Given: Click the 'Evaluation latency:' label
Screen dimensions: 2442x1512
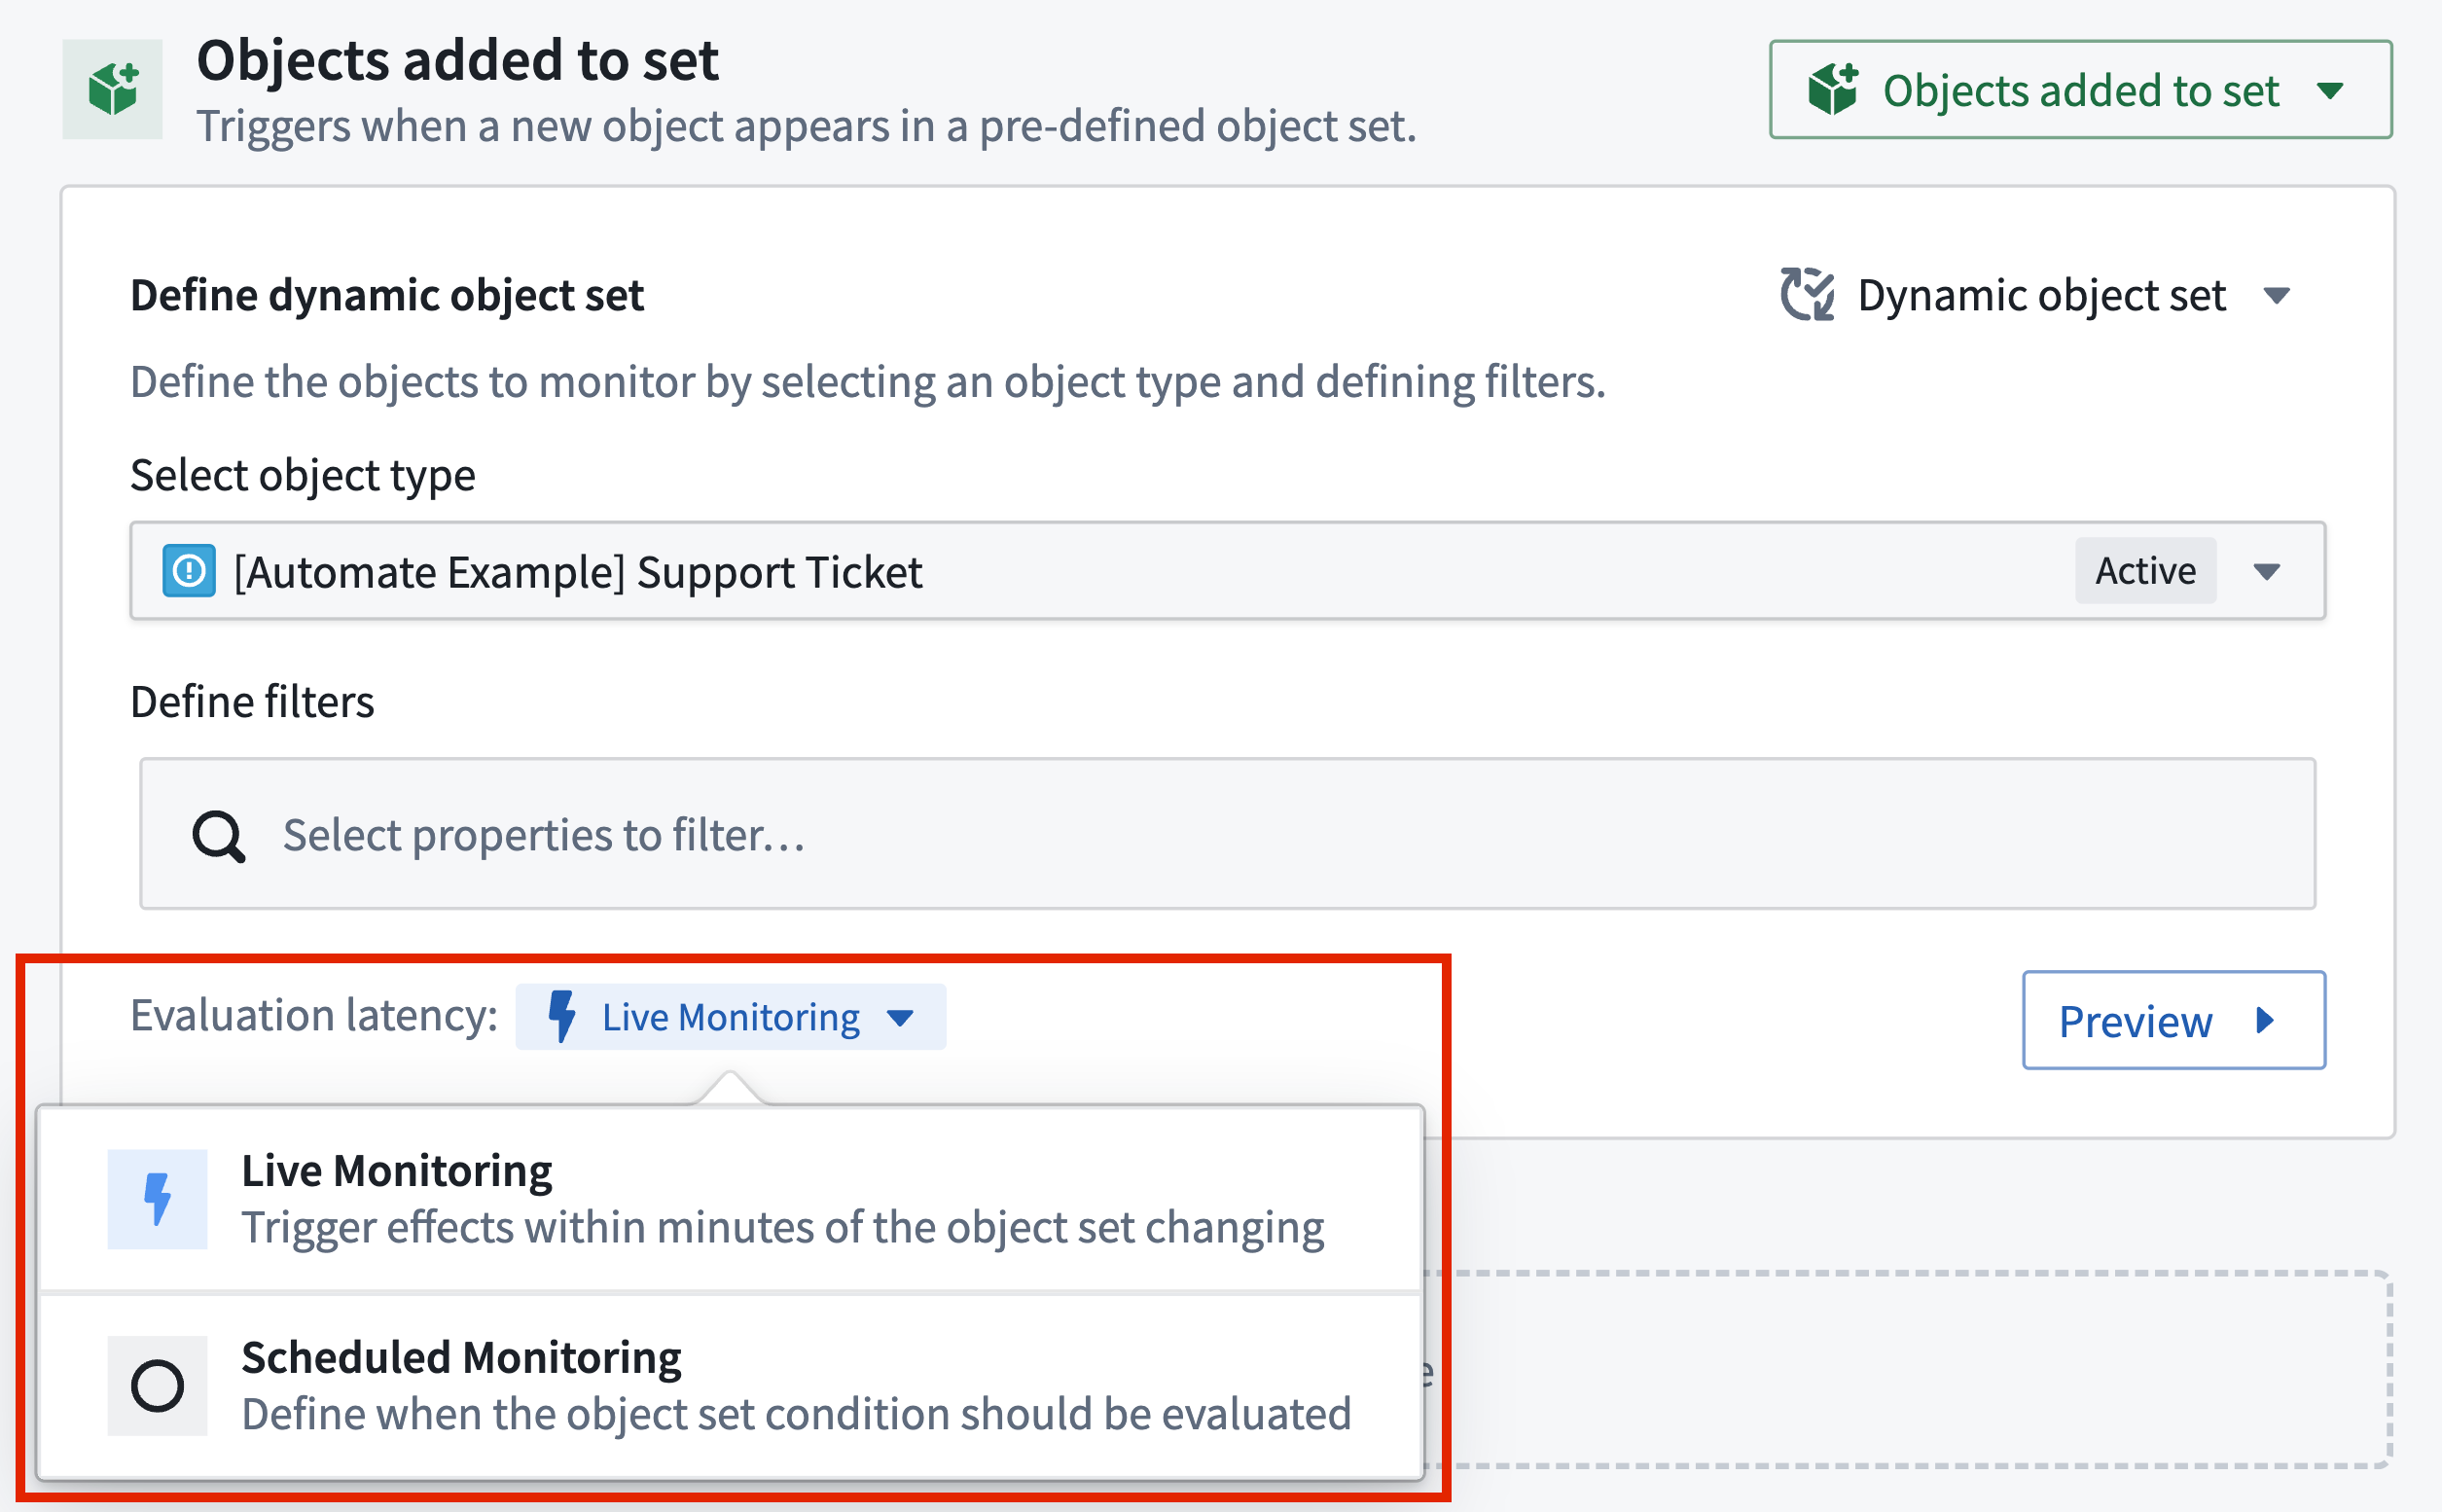Looking at the screenshot, I should click(x=314, y=1015).
